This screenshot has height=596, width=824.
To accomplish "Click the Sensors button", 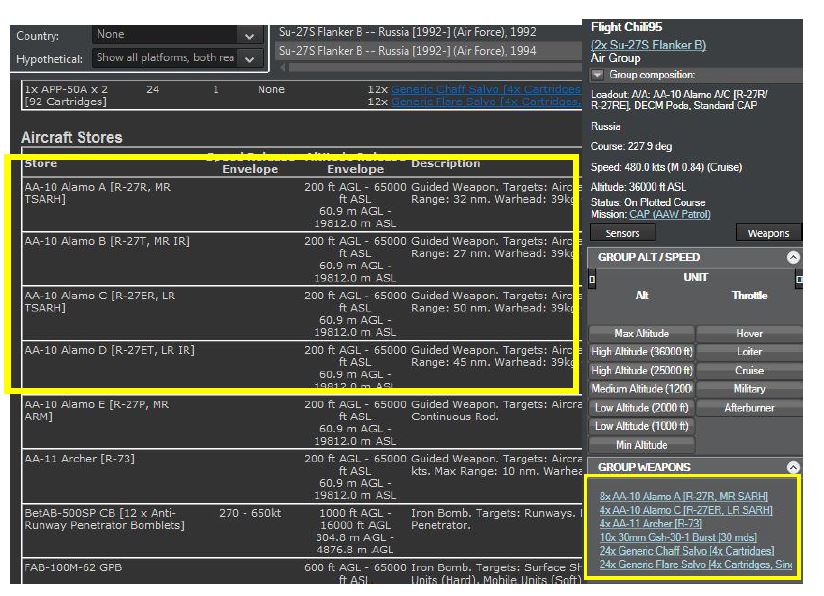I will (x=623, y=233).
